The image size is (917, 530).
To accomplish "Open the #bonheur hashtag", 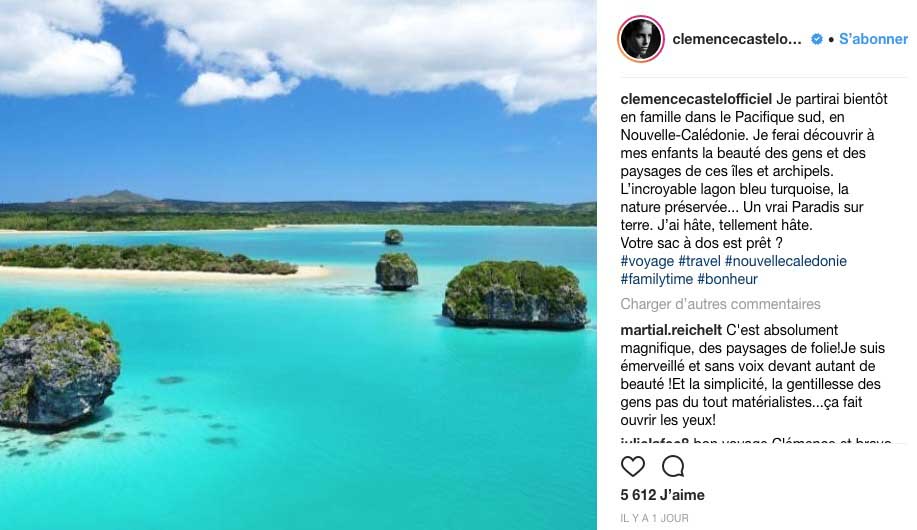I will pos(728,279).
